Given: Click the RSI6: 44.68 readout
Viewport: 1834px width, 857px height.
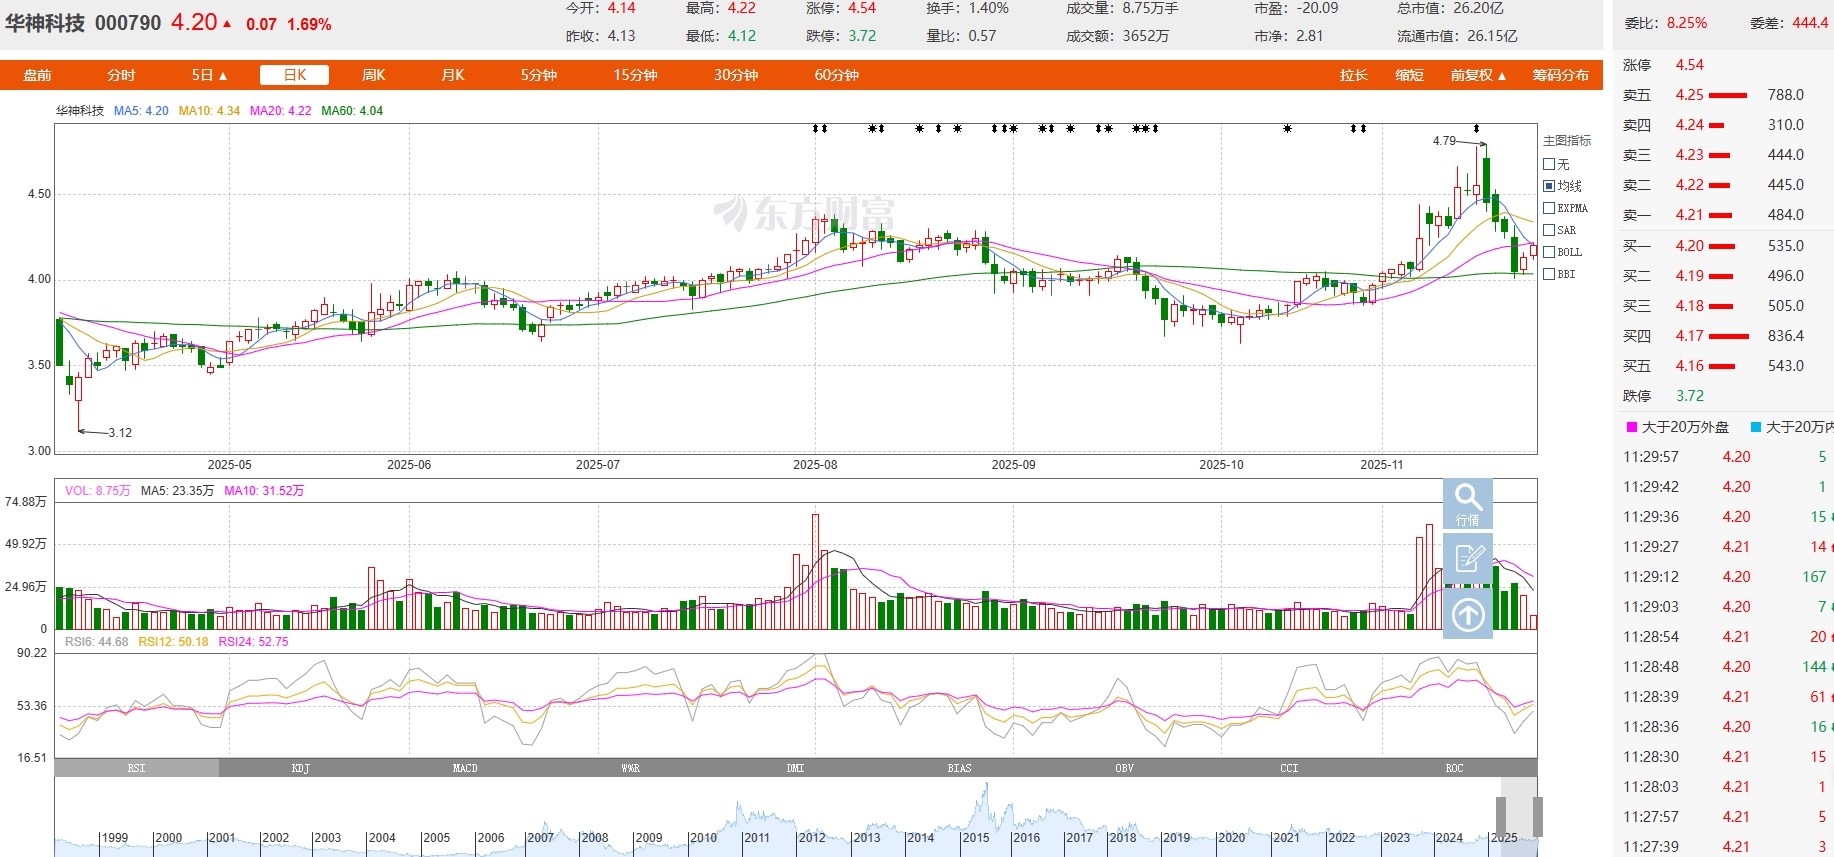Looking at the screenshot, I should 97,642.
